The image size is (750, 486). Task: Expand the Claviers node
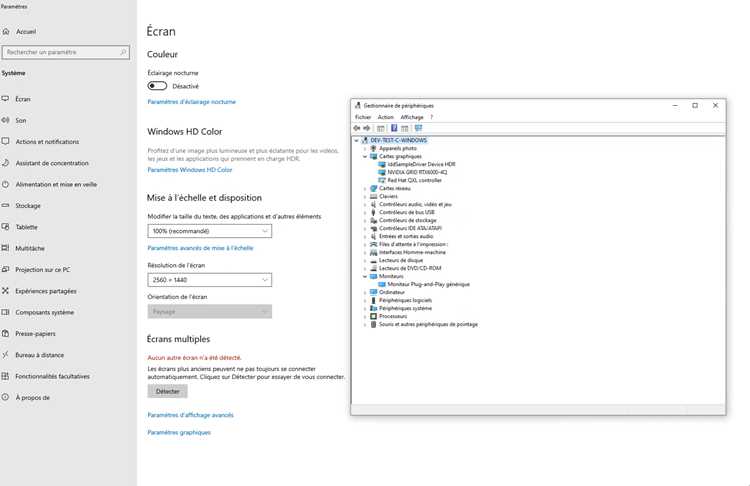(365, 197)
